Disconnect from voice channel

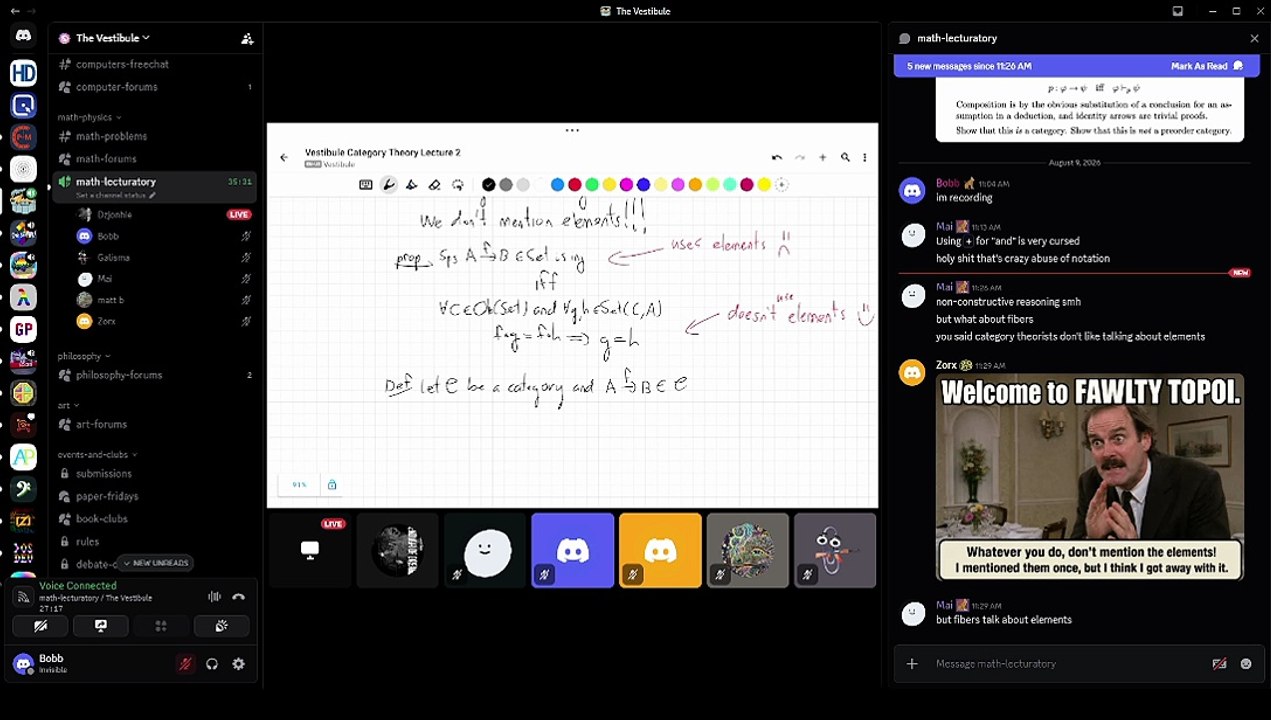click(x=238, y=597)
